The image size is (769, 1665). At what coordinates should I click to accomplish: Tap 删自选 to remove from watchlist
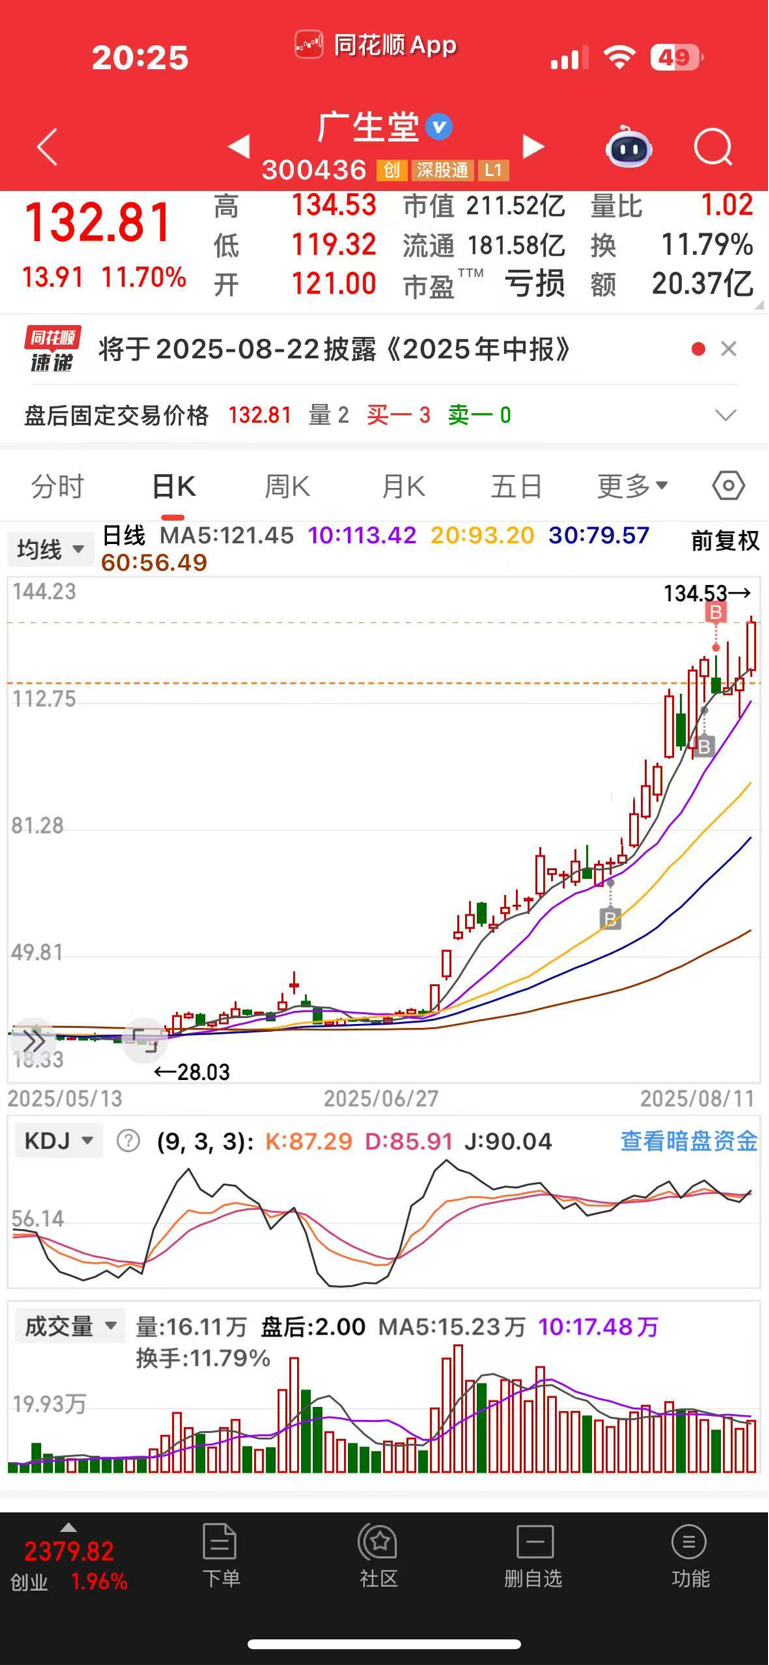tap(534, 1556)
